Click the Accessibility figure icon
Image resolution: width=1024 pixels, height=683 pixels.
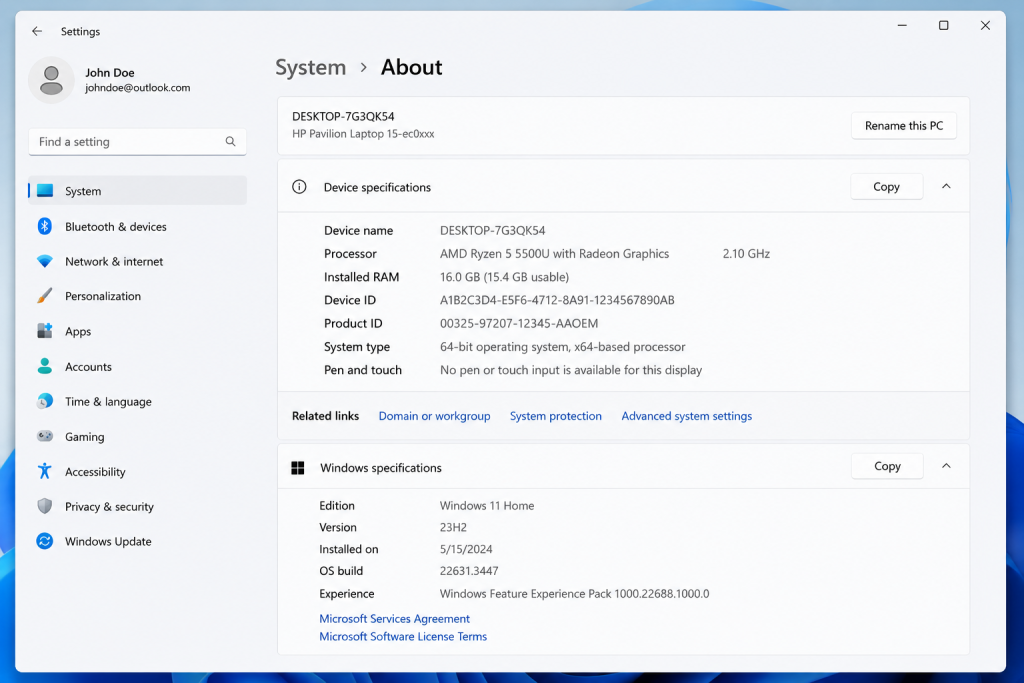44,471
